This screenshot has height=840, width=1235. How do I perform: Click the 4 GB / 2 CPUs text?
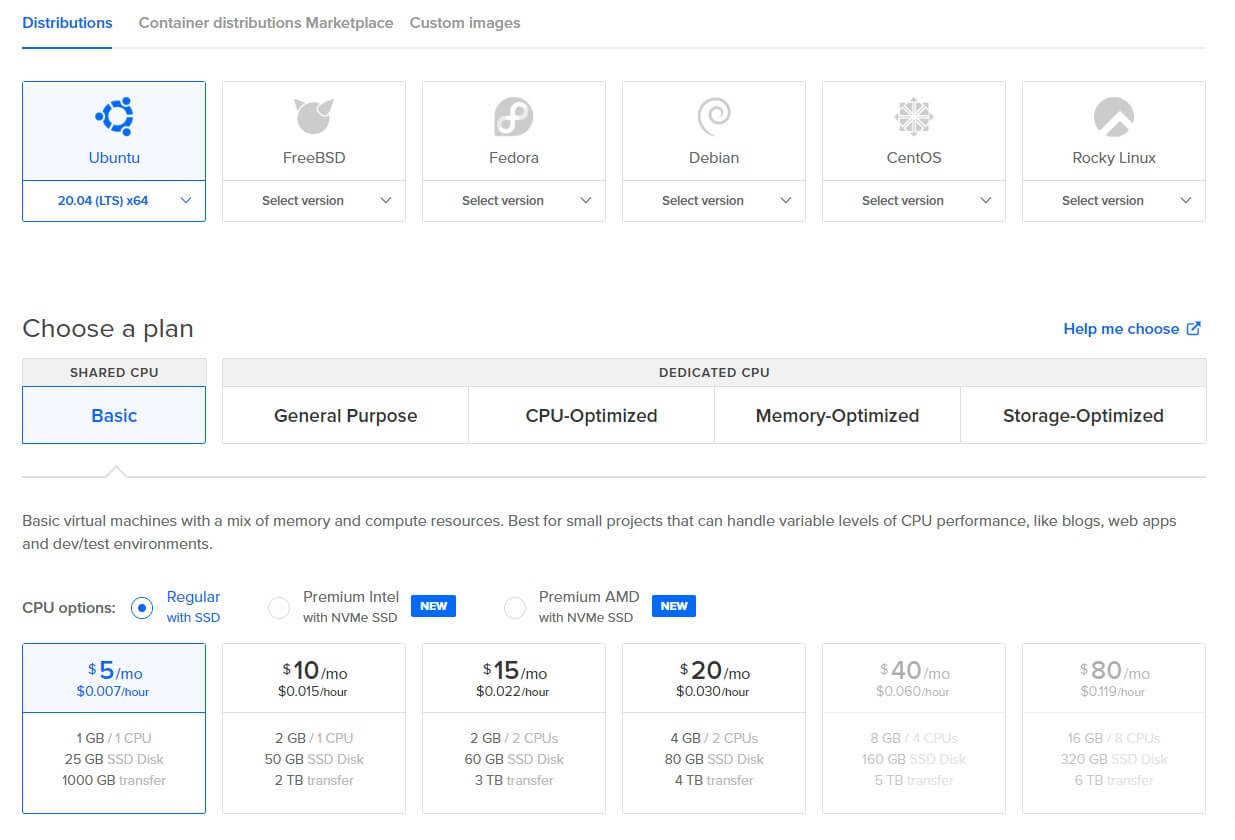click(x=714, y=738)
